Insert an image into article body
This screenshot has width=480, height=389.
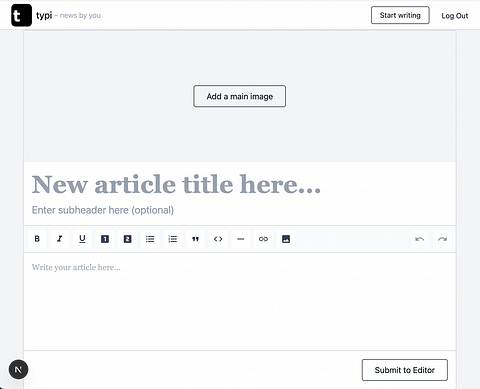[286, 239]
